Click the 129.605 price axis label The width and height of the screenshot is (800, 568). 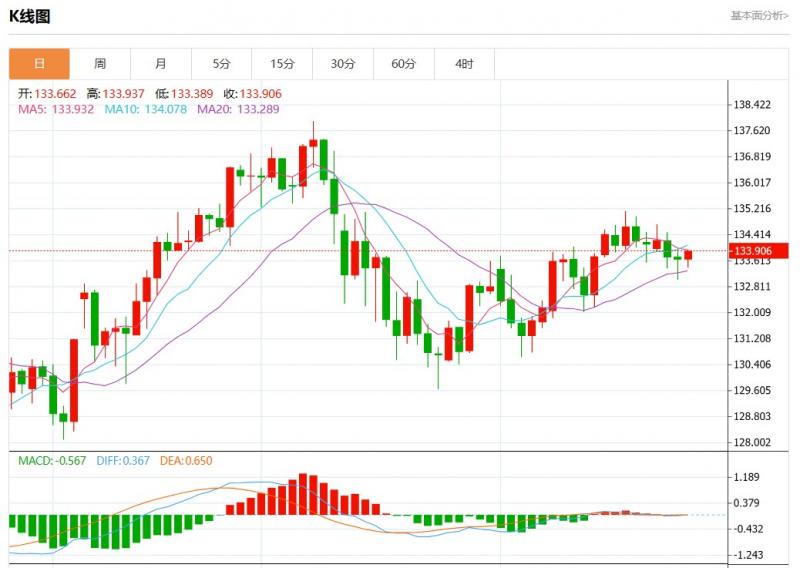coord(752,390)
